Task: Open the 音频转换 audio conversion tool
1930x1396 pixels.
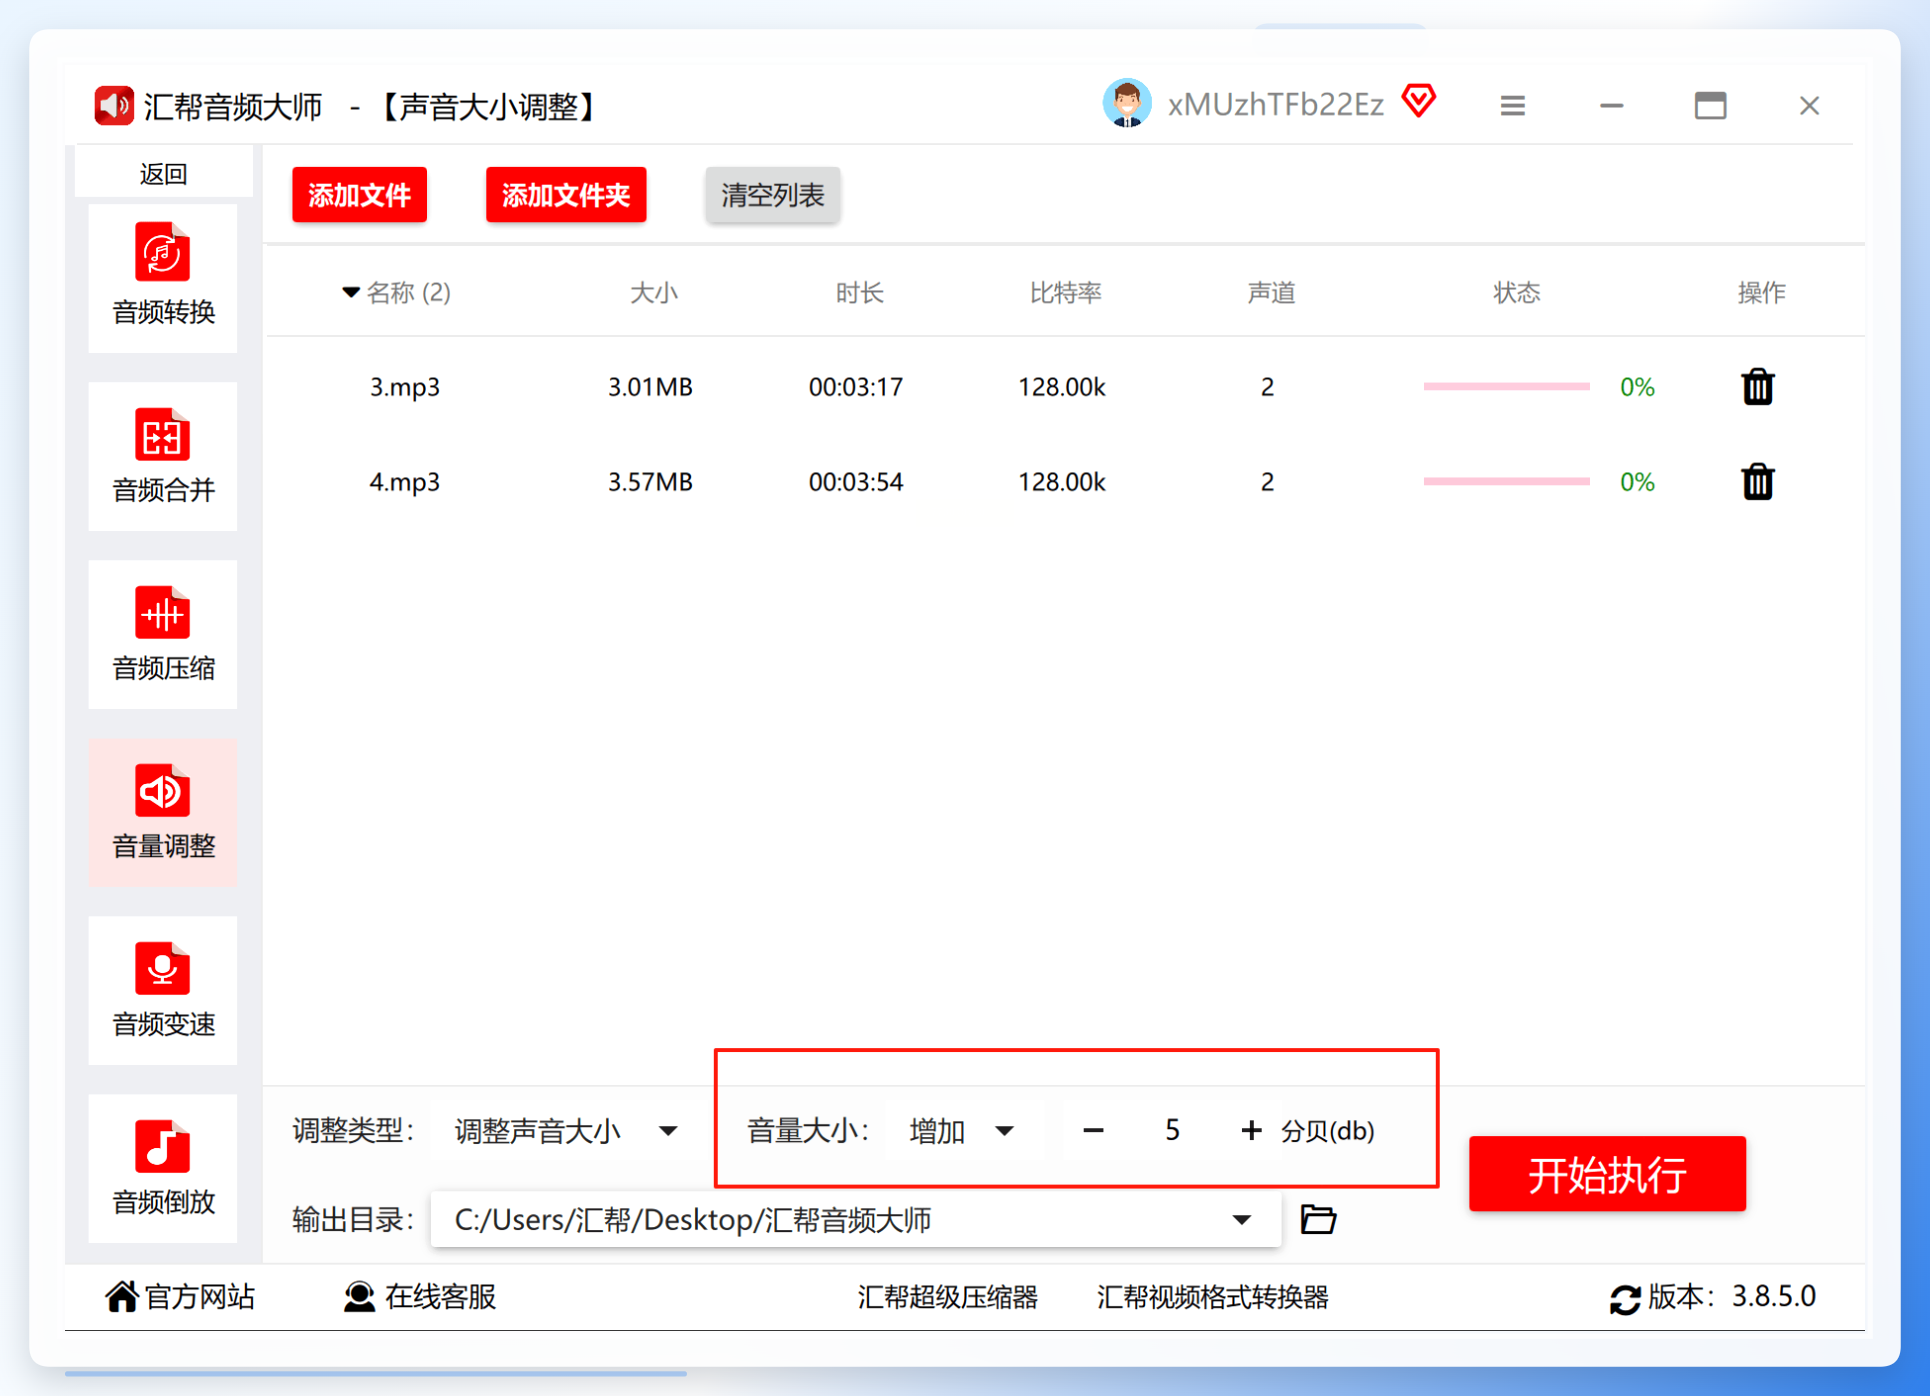Action: coord(163,277)
